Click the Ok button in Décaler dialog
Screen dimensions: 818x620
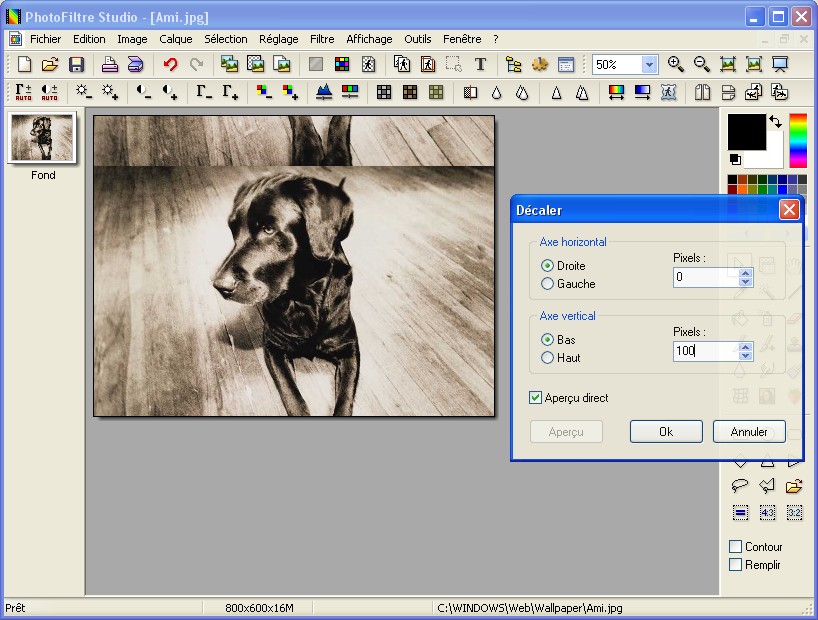(666, 432)
